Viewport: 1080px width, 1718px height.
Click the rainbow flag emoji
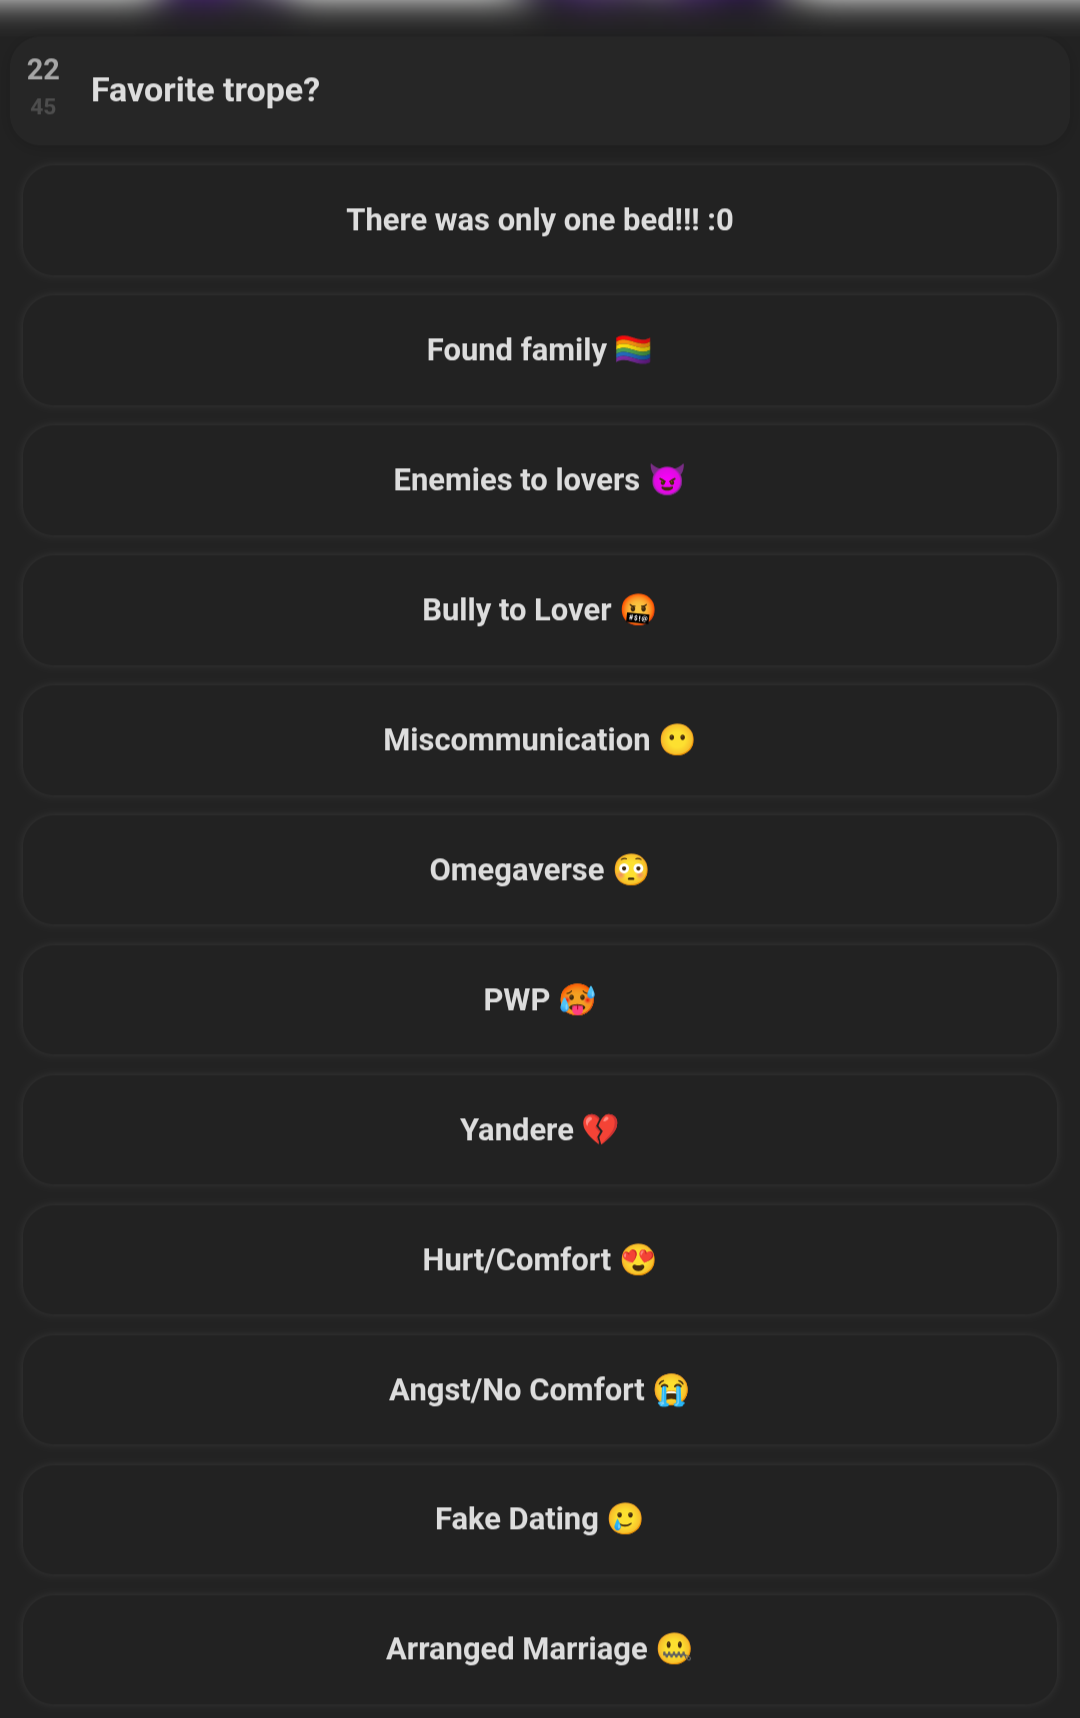[x=633, y=350]
